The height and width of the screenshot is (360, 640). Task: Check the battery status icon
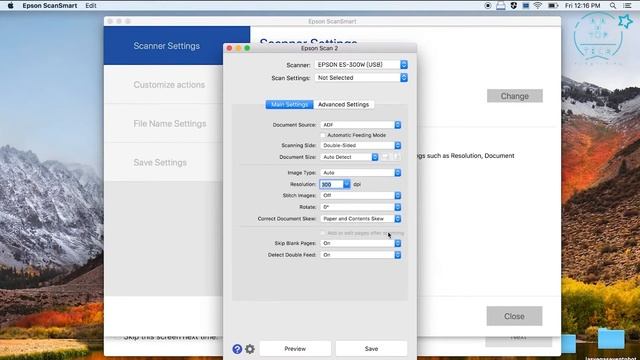(553, 6)
